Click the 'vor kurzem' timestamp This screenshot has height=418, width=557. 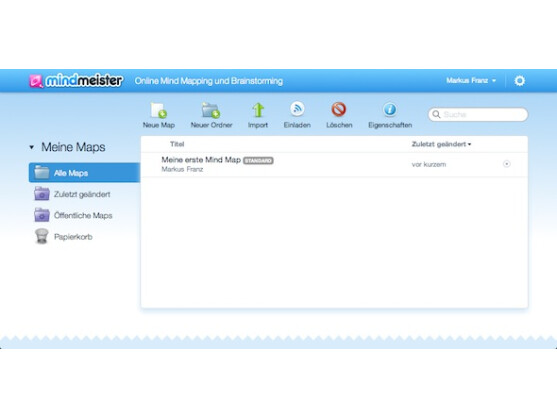pos(429,164)
